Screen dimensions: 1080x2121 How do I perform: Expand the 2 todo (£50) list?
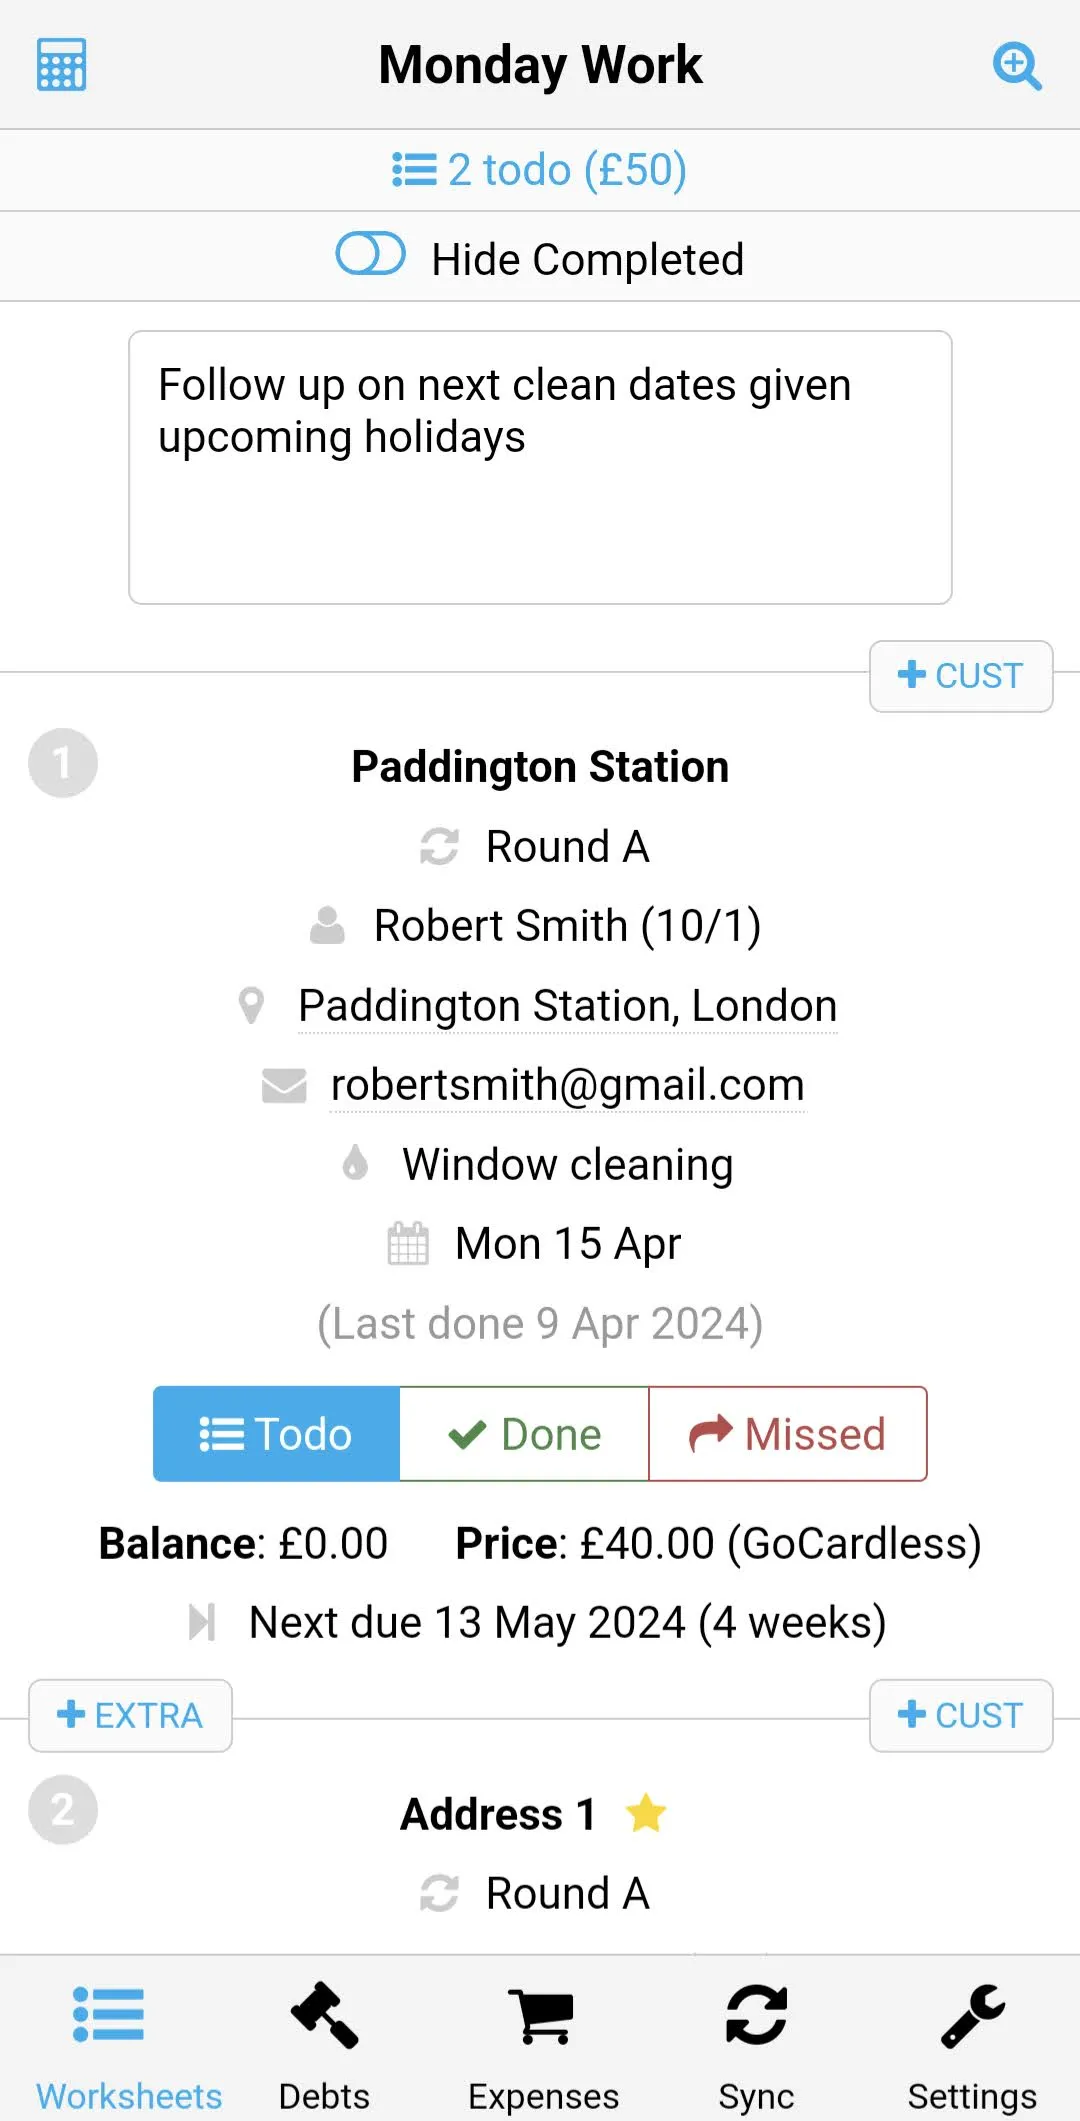pyautogui.click(x=540, y=170)
